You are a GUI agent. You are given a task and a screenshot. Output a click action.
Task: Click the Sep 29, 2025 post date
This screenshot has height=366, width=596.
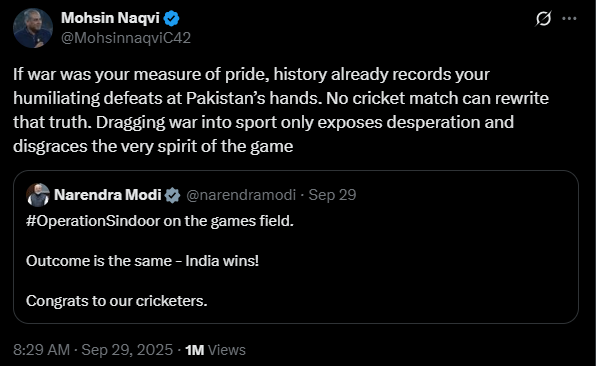click(127, 350)
